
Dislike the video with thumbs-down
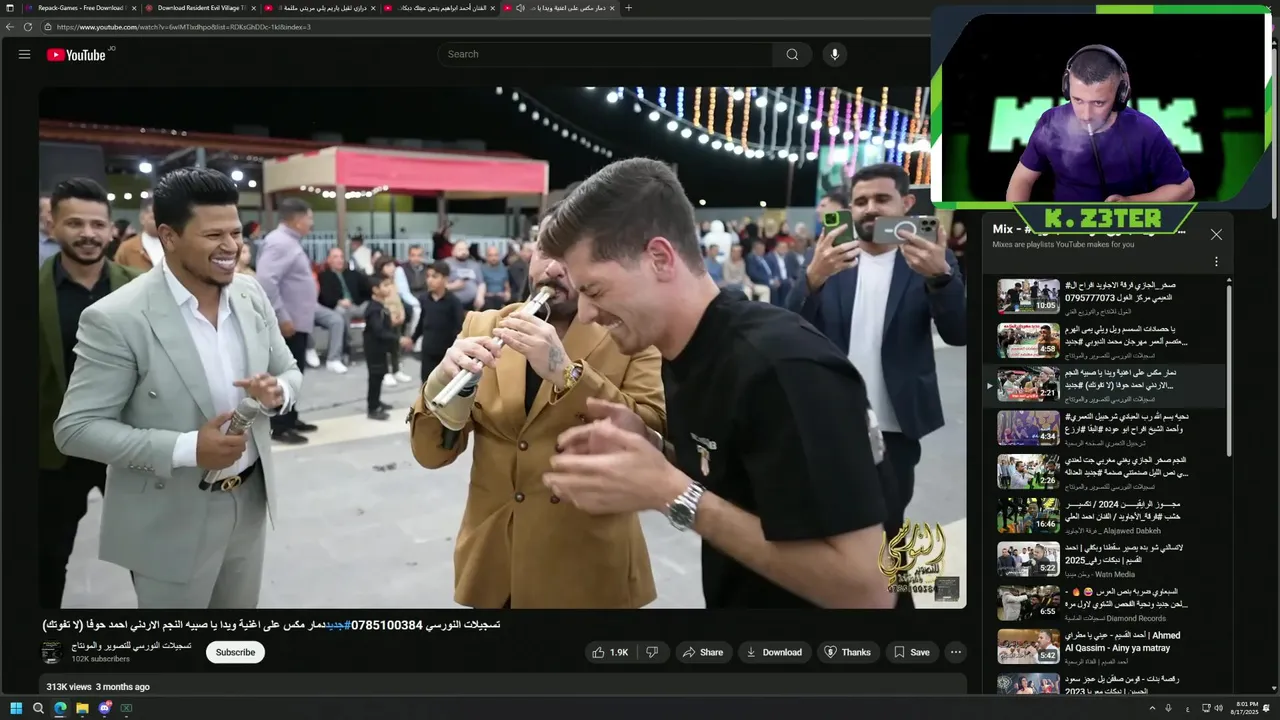pos(652,652)
